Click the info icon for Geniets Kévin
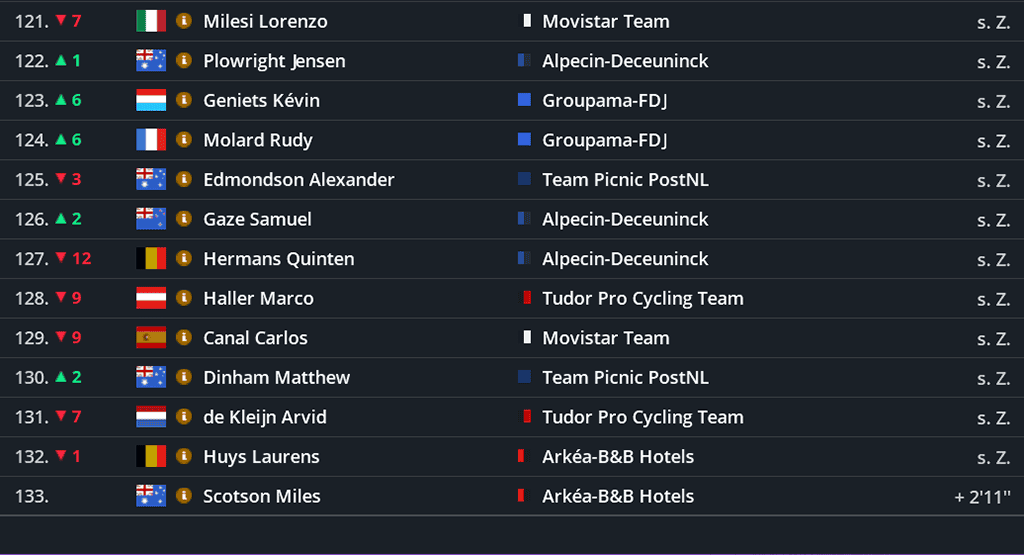Screen dimensions: 1024x555 [183, 100]
